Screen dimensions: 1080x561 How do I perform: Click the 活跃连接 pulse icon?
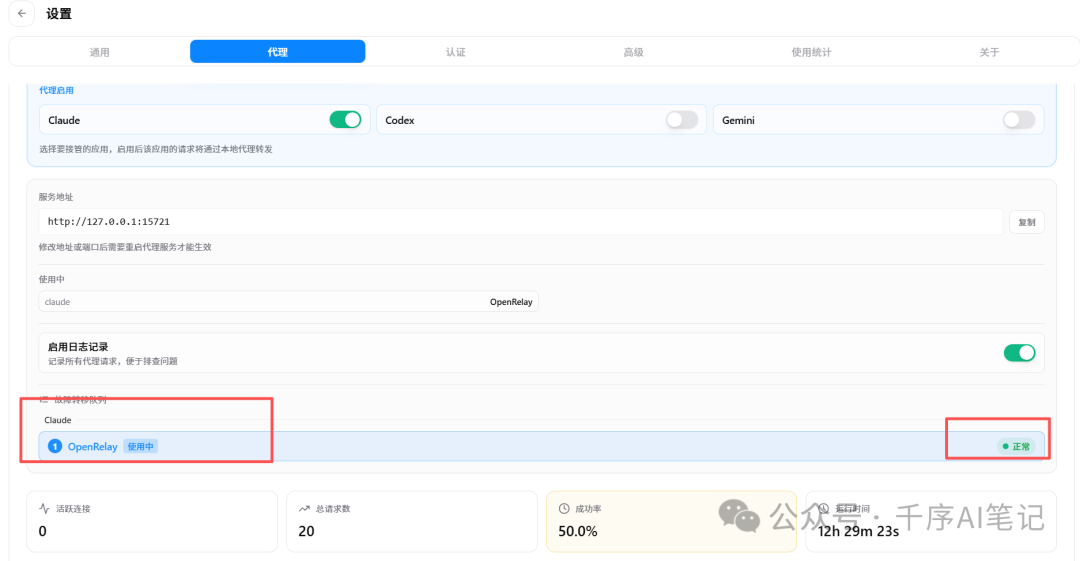[45, 509]
